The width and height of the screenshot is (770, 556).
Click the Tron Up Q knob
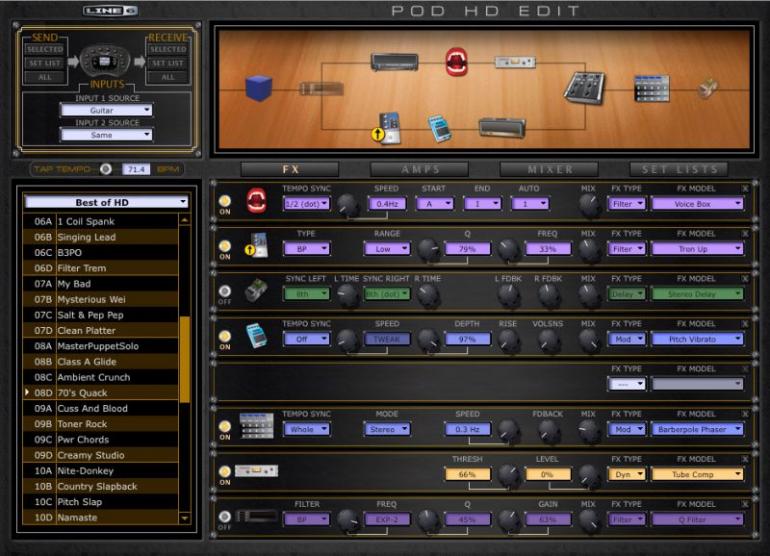click(428, 250)
